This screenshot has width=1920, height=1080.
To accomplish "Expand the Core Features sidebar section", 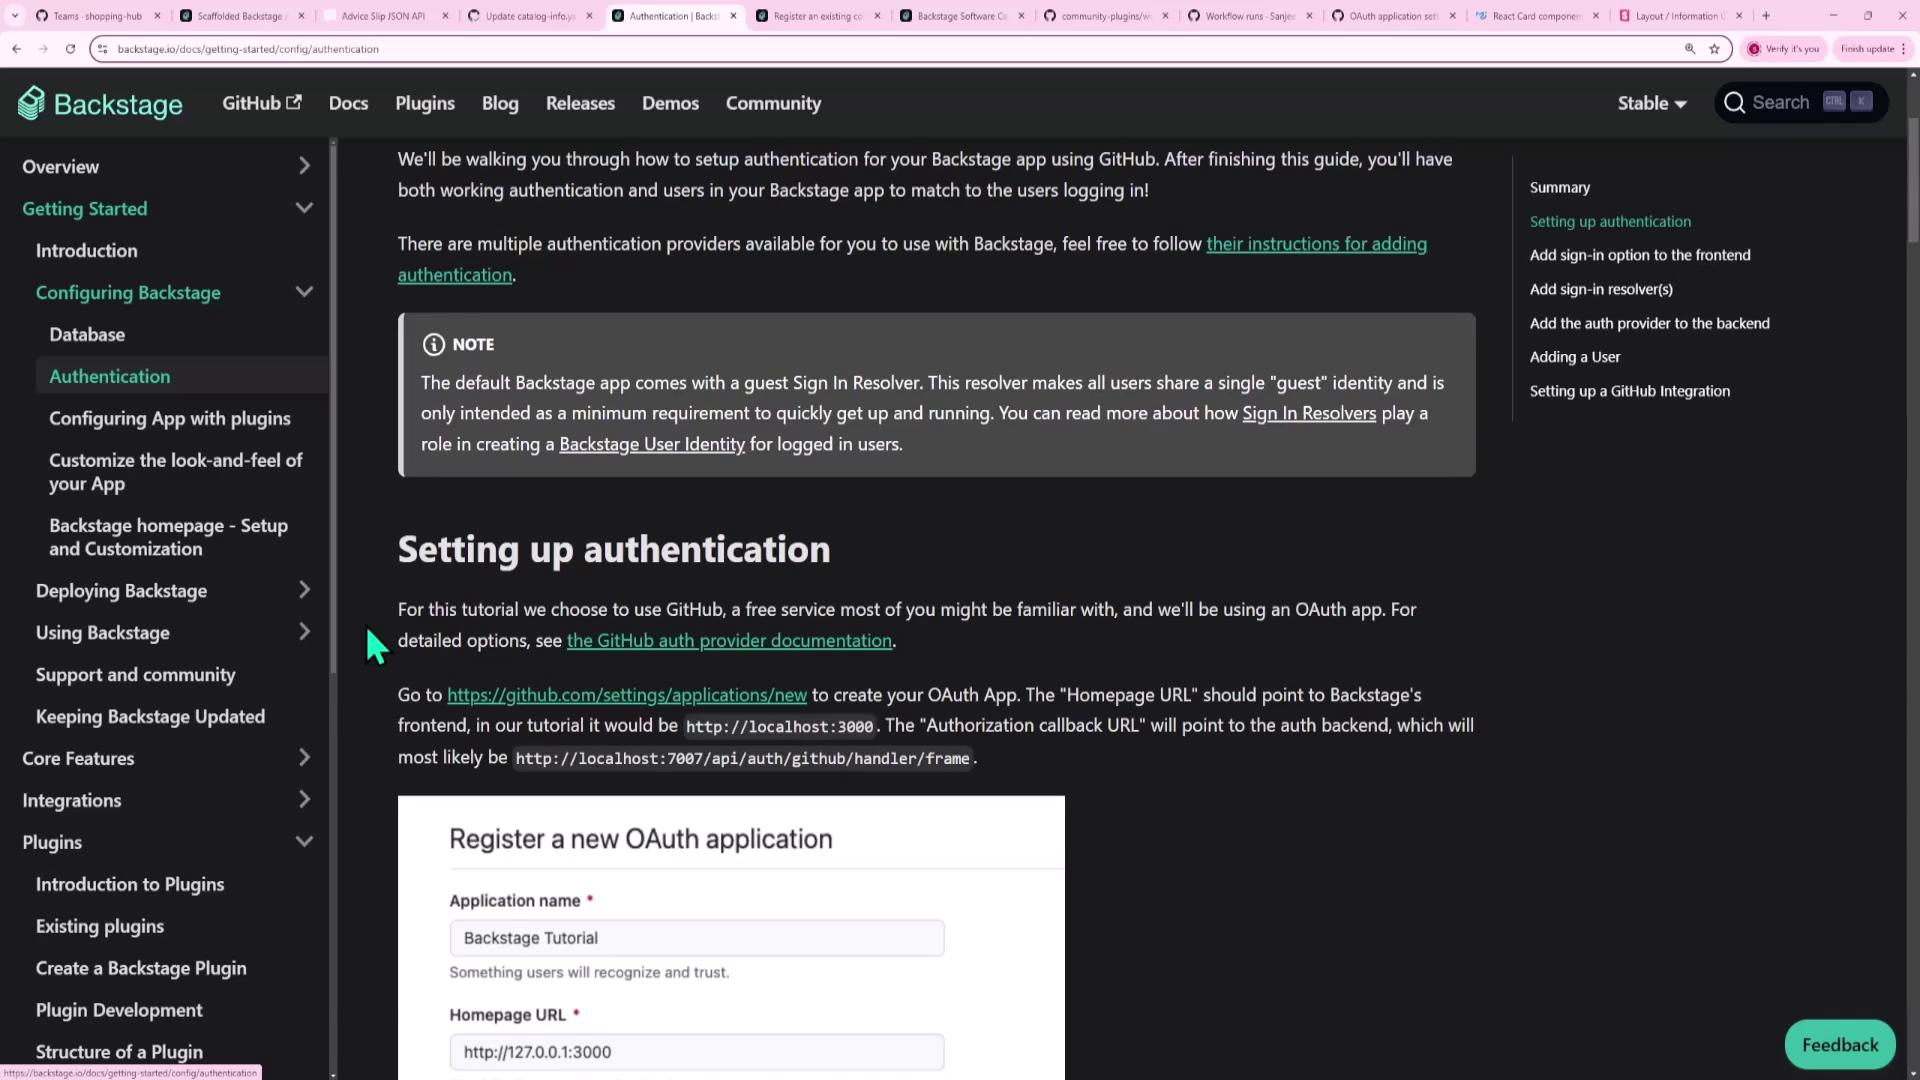I will click(x=304, y=758).
